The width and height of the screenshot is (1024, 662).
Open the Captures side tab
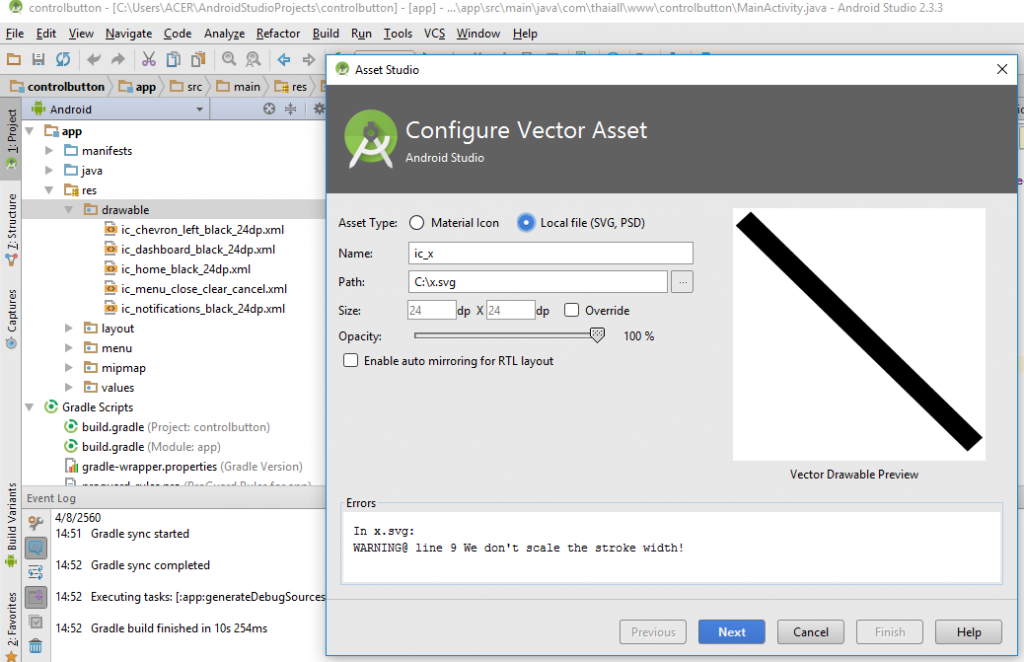[x=11, y=319]
